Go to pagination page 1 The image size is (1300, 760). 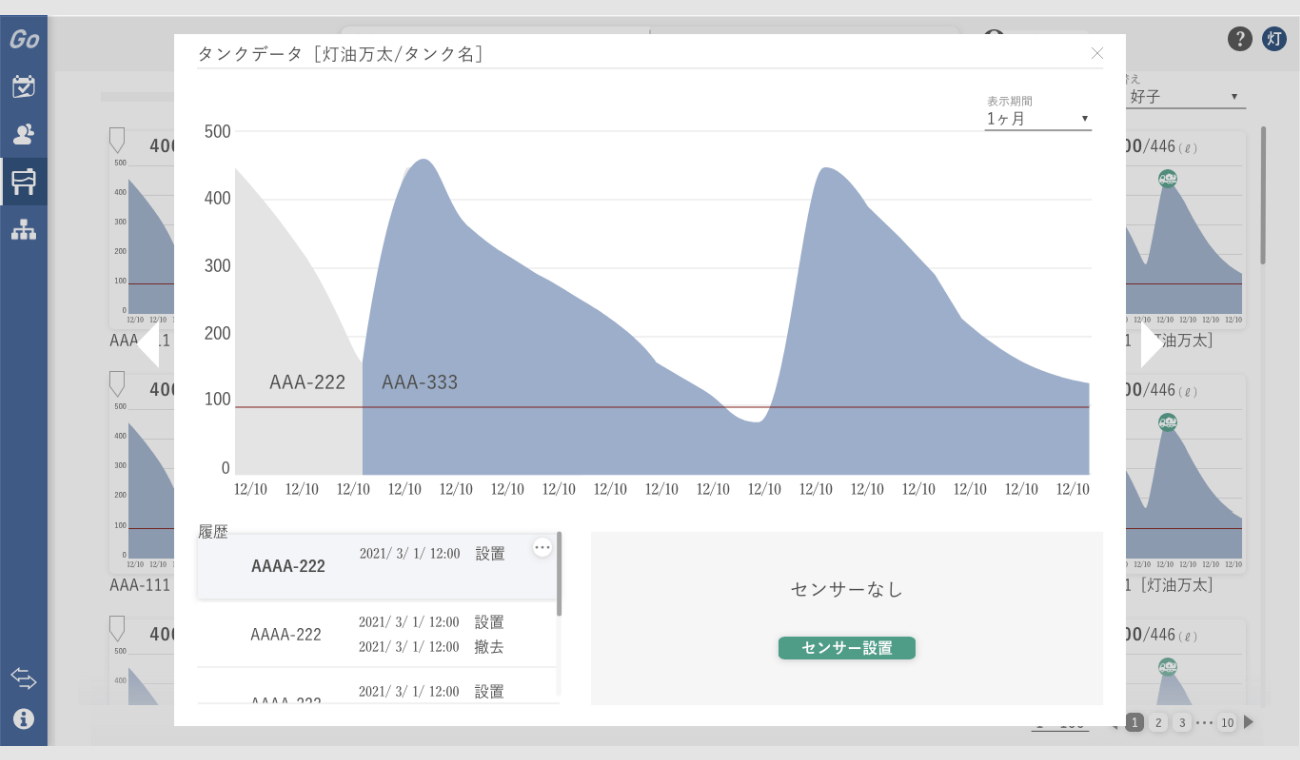tap(1134, 722)
